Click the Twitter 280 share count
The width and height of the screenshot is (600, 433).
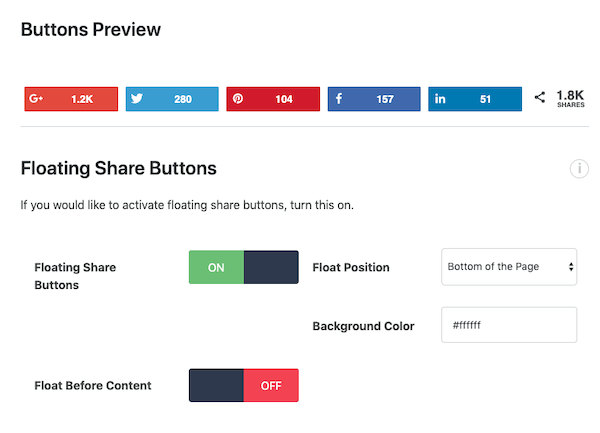(183, 99)
